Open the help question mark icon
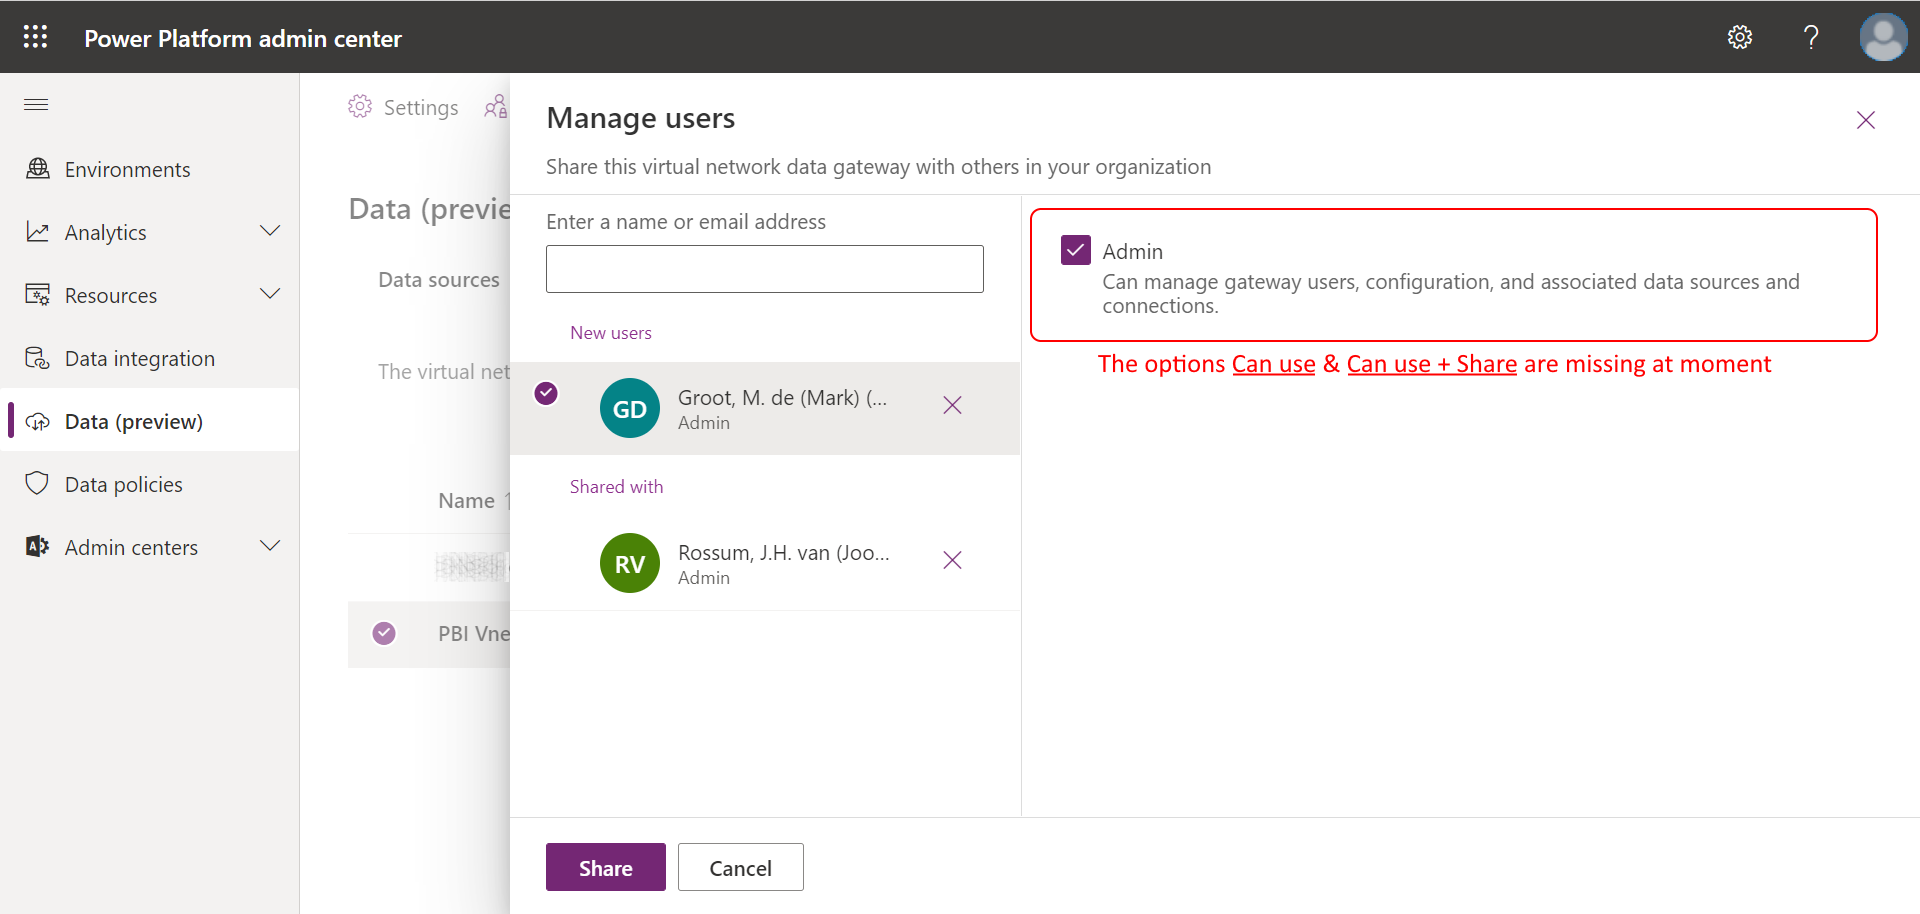Image resolution: width=1920 pixels, height=914 pixels. (x=1812, y=37)
